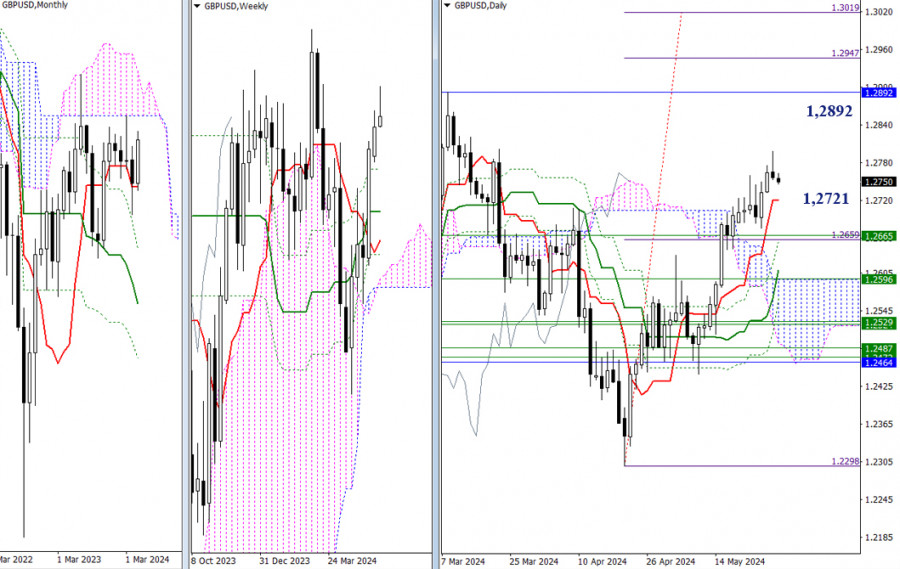Open the GBPUSD,Daily chart dropdown triangle
Screen dimensions: 900x569
[x=447, y=6]
